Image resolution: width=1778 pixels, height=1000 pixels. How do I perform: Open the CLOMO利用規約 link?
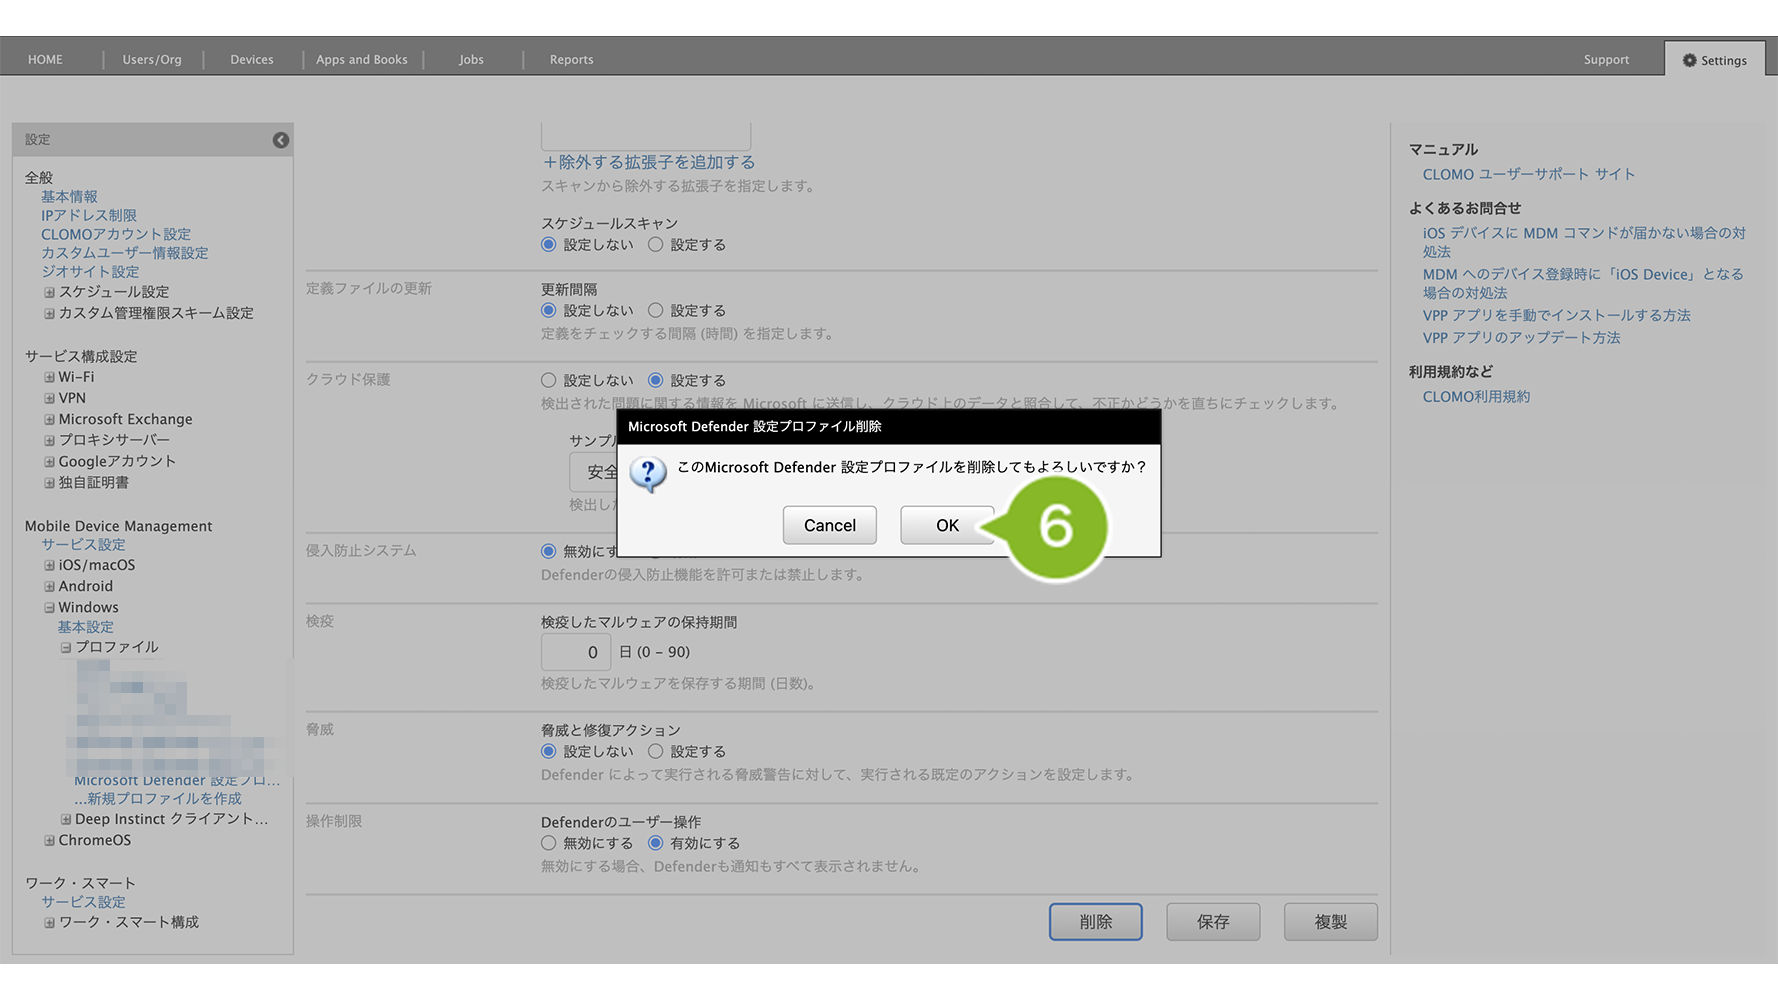[1476, 396]
